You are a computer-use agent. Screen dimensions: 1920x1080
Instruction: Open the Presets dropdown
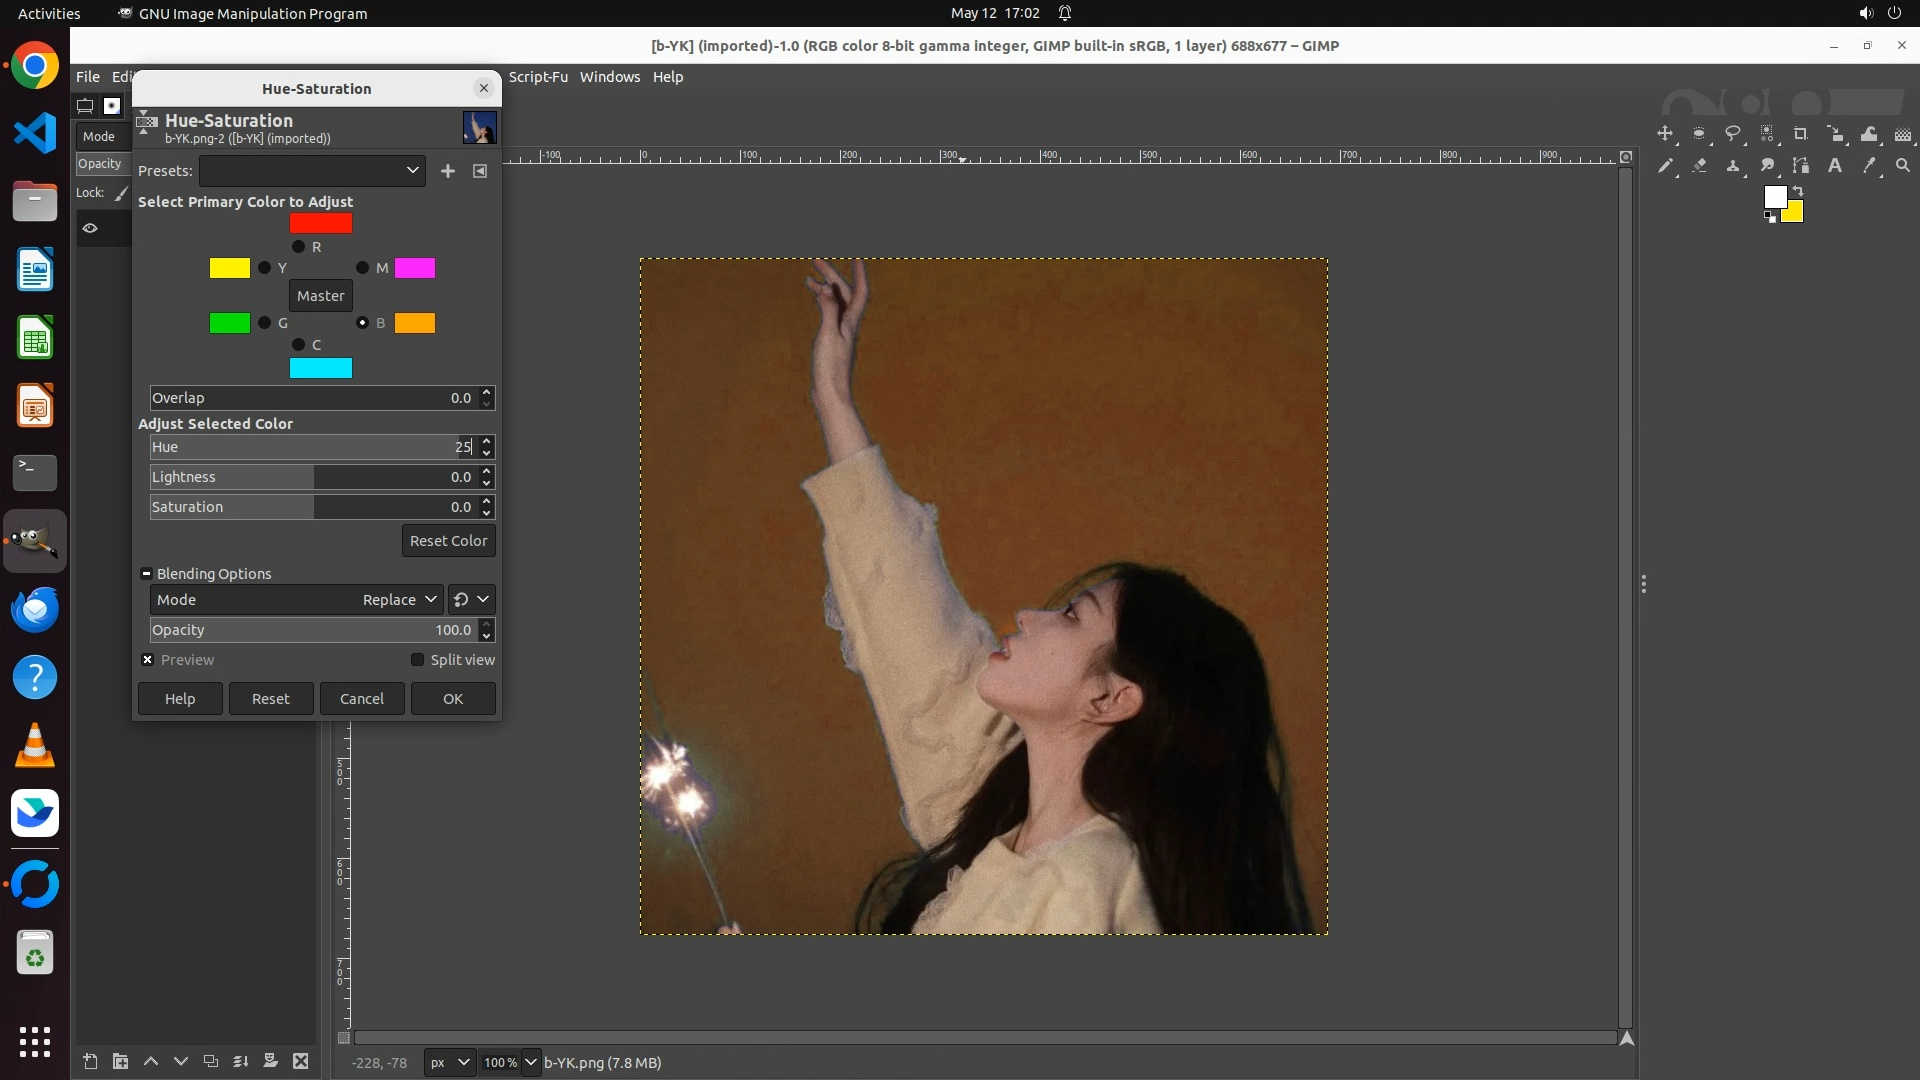[x=312, y=171]
